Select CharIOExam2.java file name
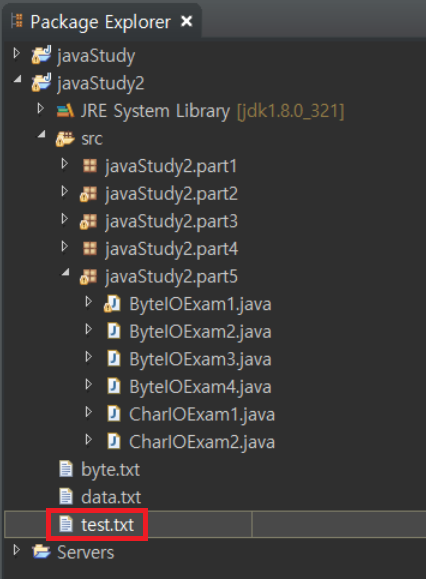426x579 pixels. pos(202,442)
